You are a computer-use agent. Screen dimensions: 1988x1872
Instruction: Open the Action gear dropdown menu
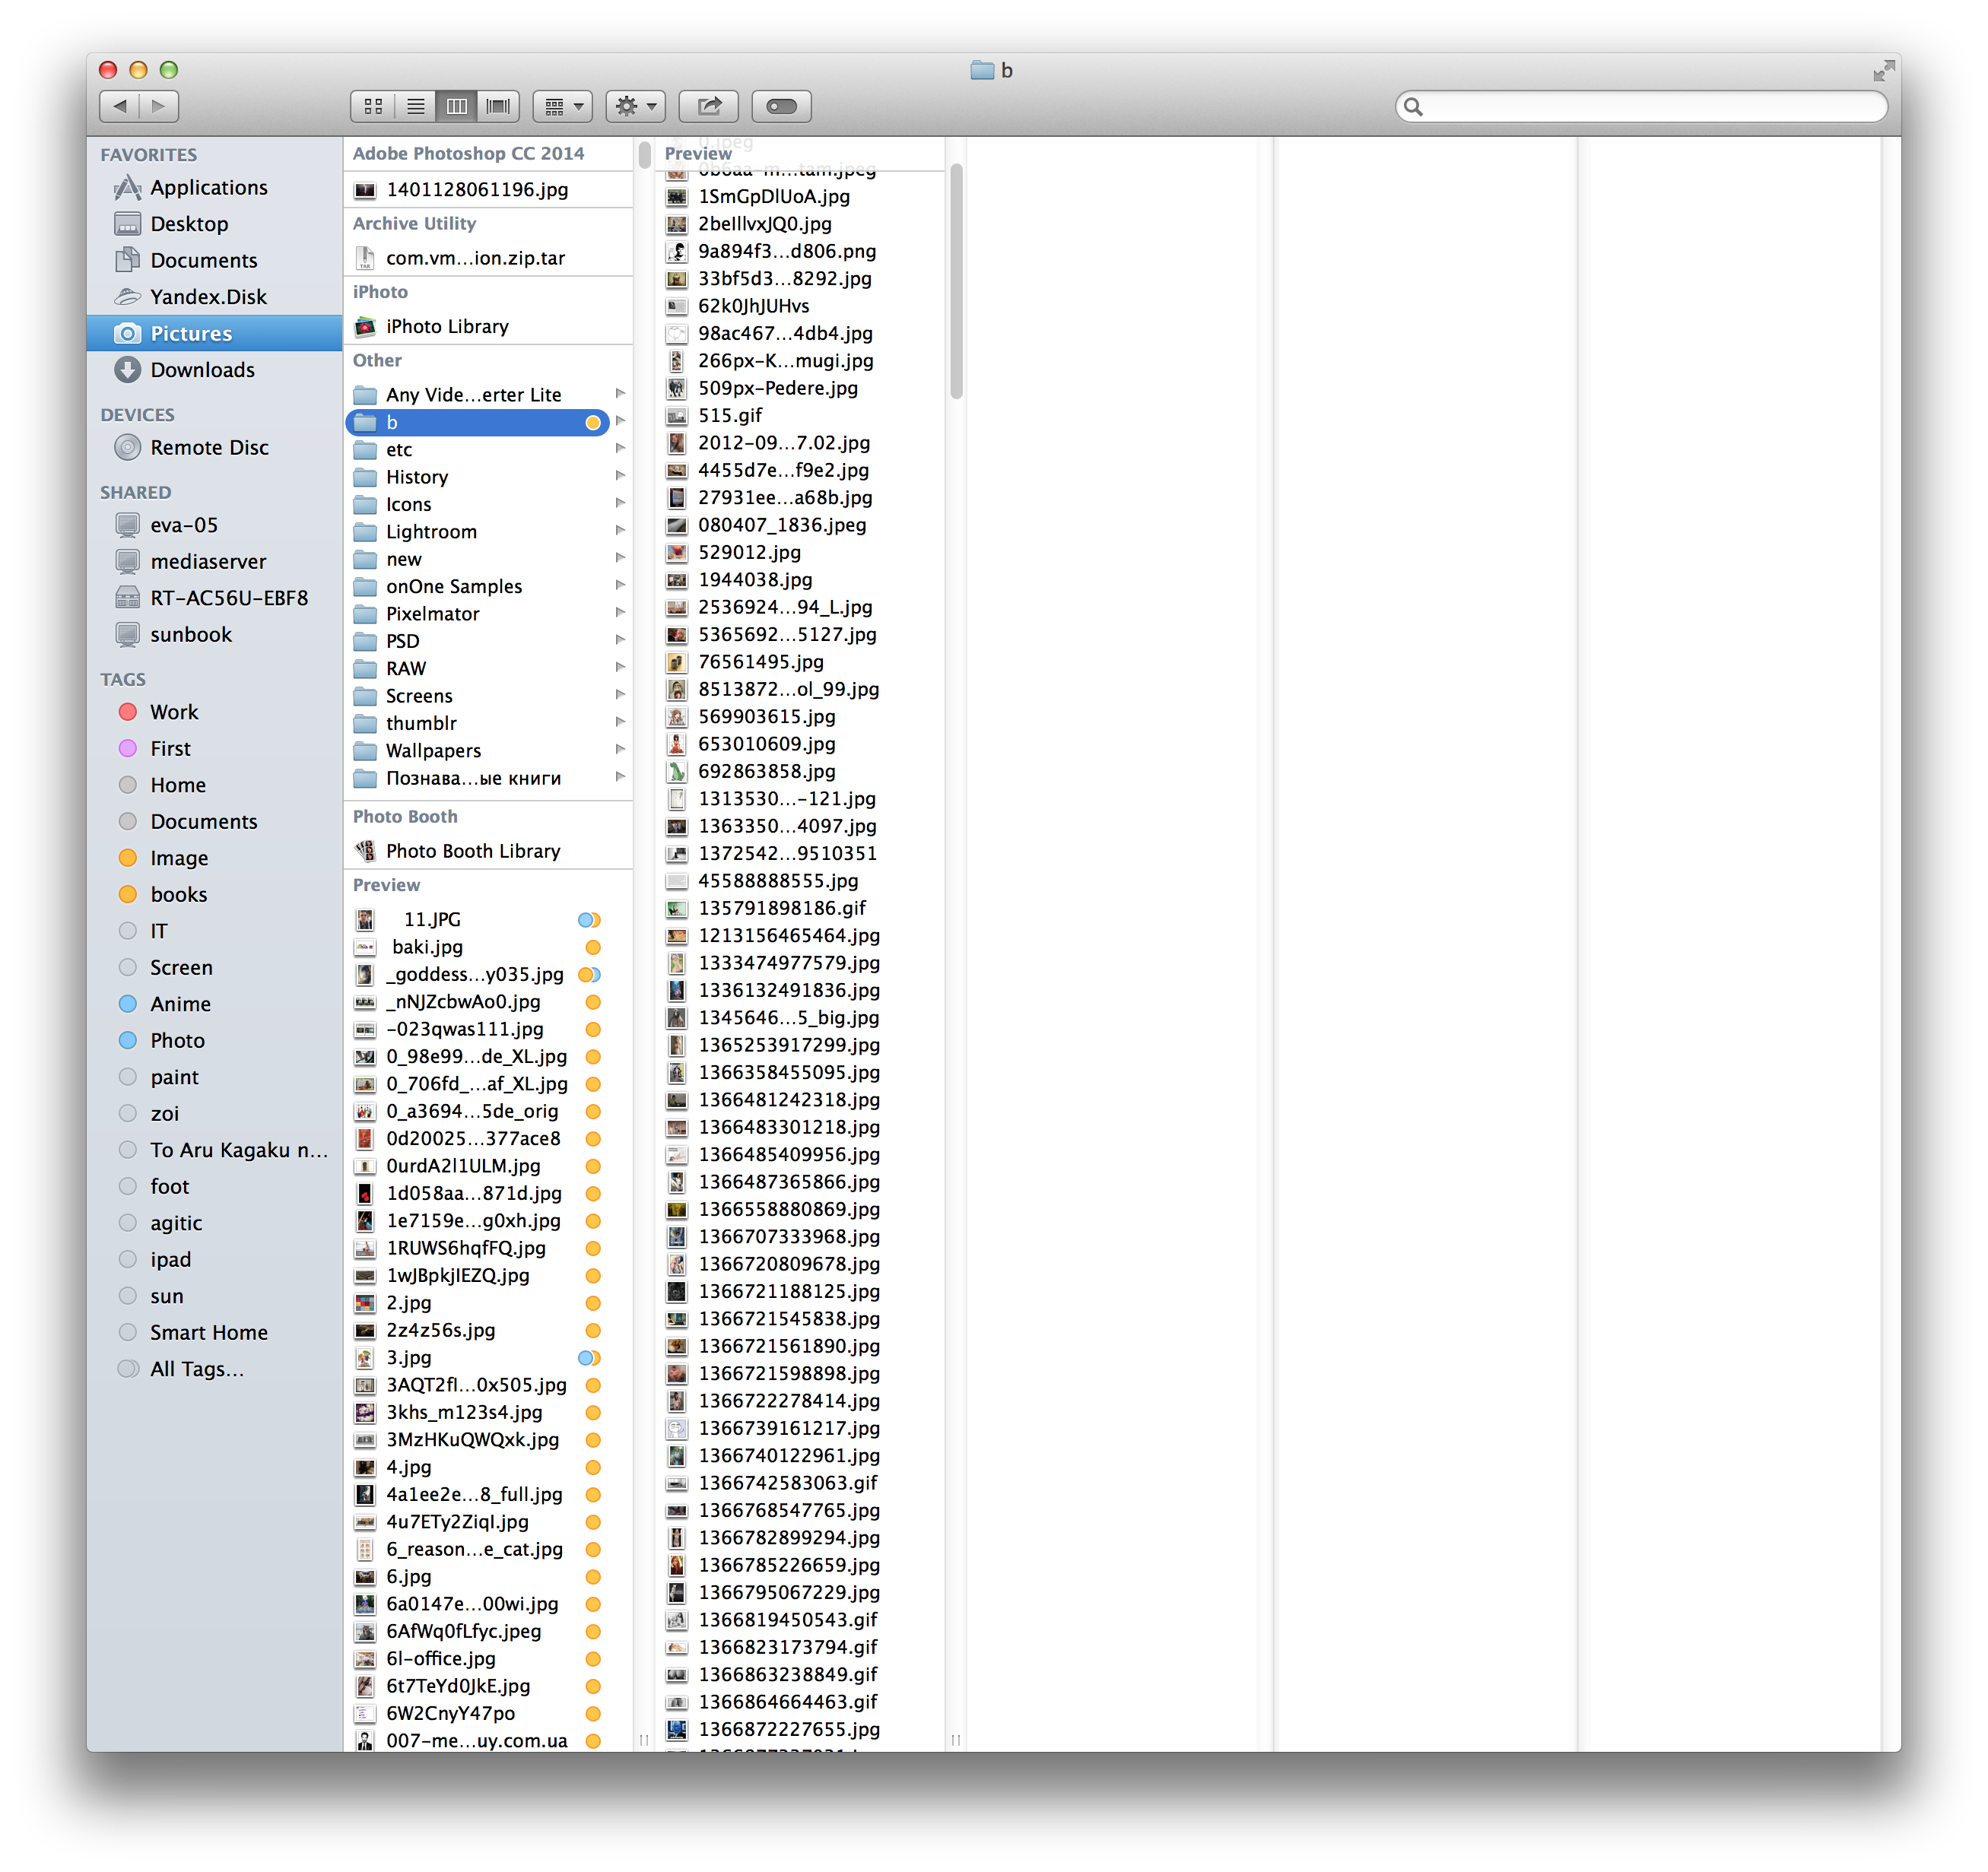(x=635, y=106)
